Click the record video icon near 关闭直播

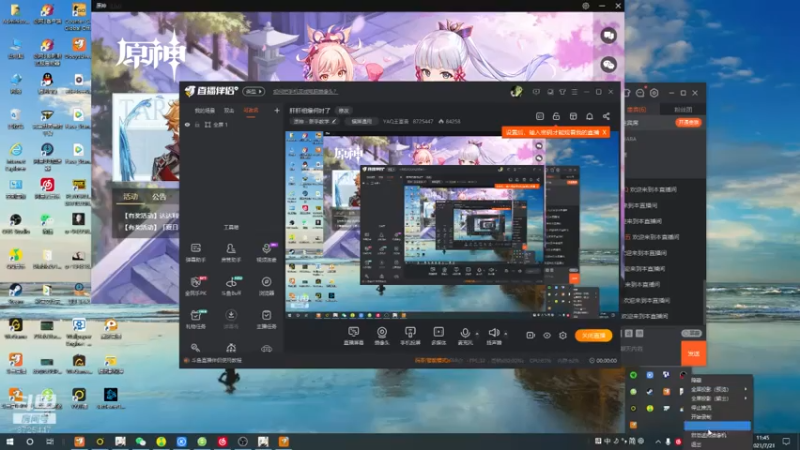[x=531, y=335]
